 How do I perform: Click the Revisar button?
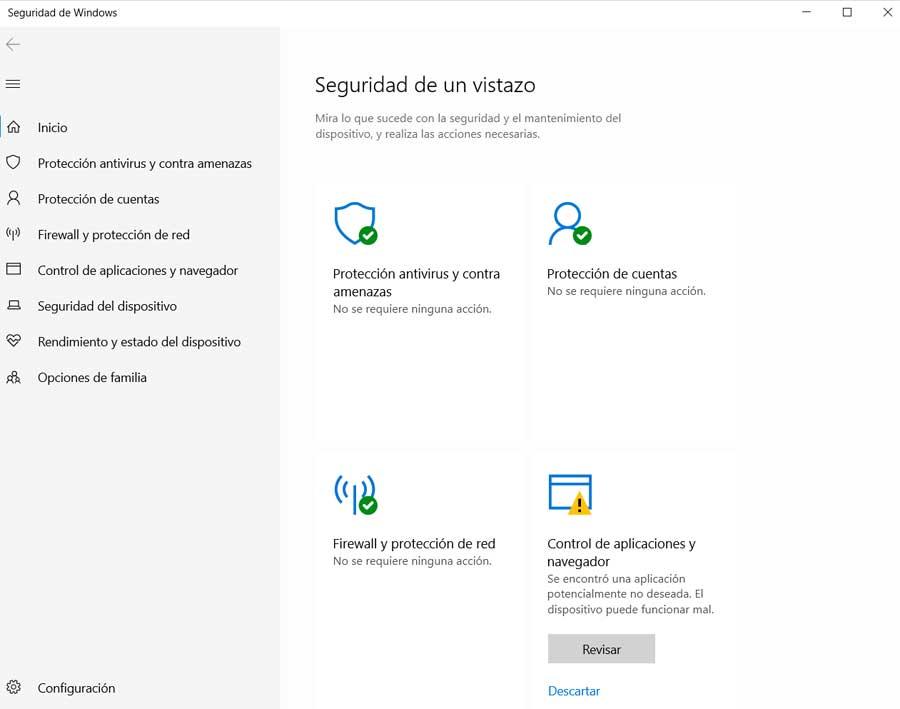tap(601, 649)
